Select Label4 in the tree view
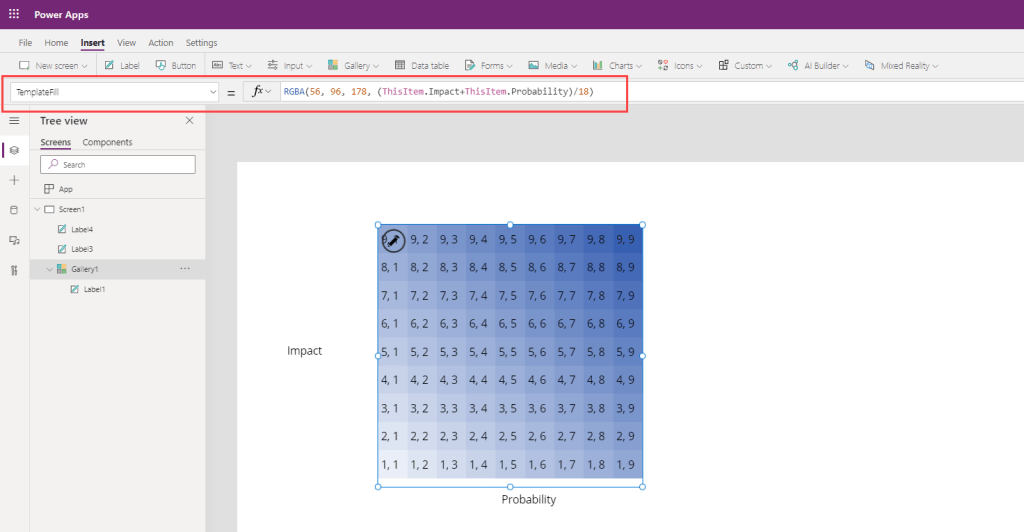Image resolution: width=1024 pixels, height=532 pixels. tap(81, 229)
